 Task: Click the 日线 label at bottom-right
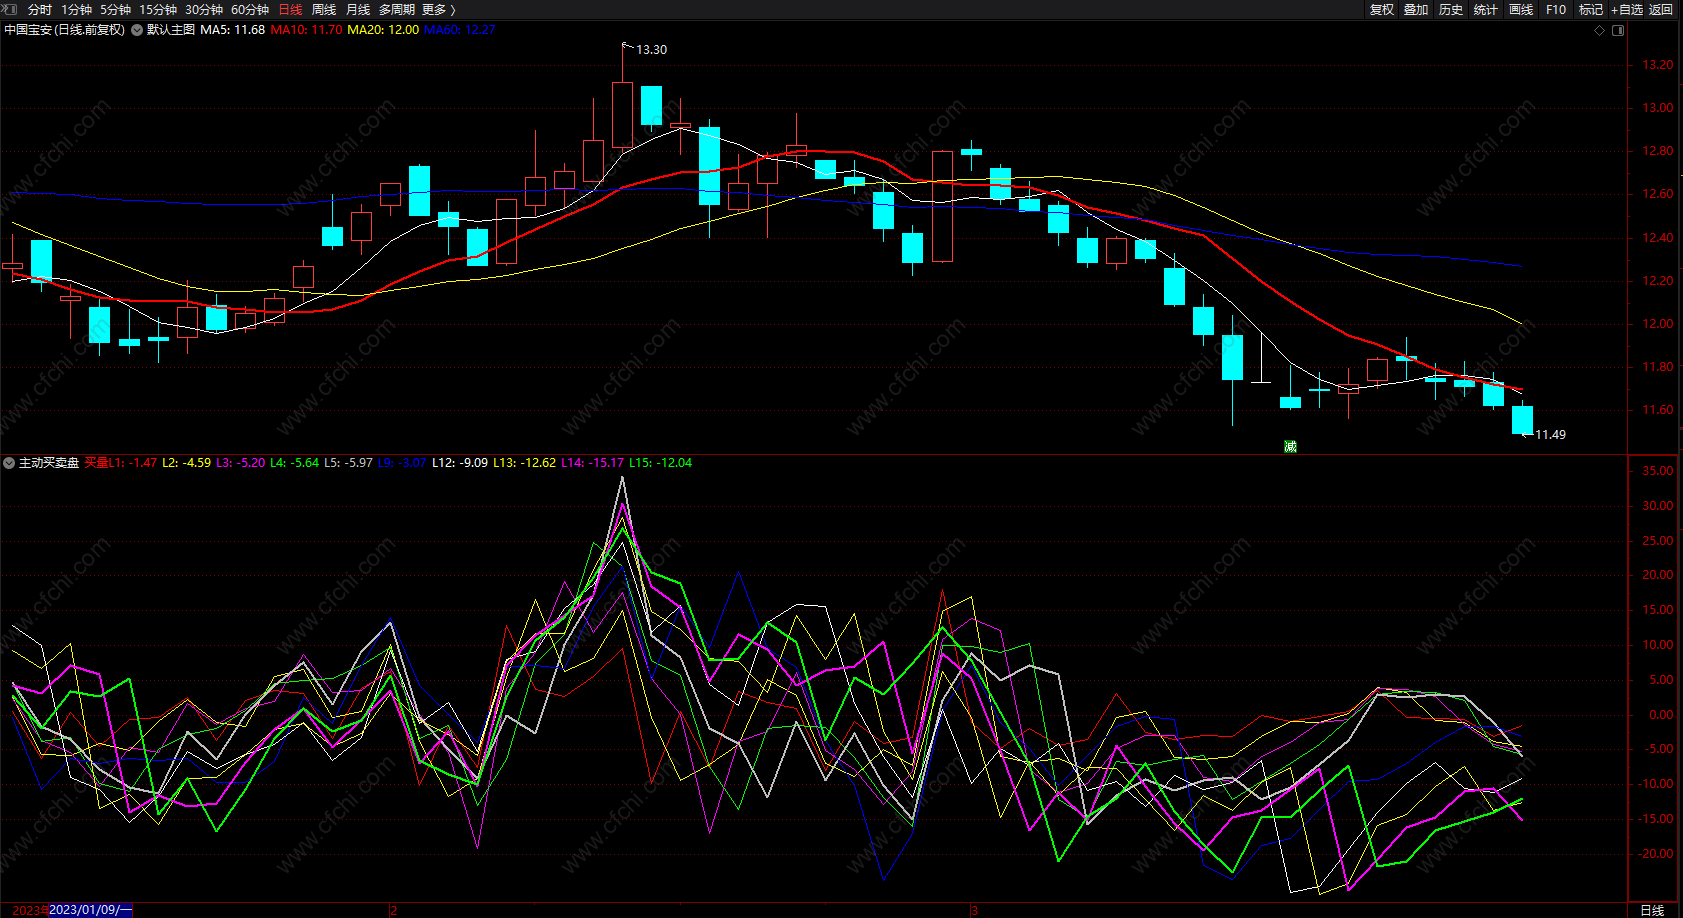click(1652, 910)
